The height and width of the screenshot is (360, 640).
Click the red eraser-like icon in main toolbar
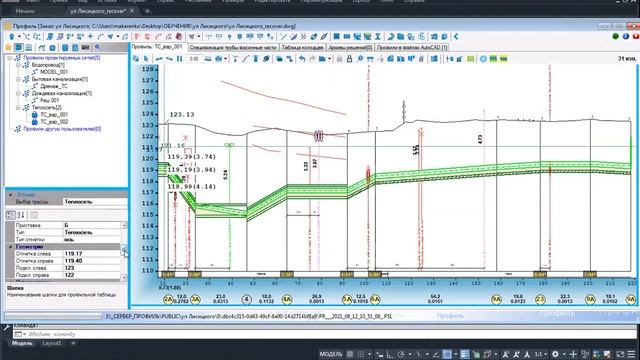179,37
